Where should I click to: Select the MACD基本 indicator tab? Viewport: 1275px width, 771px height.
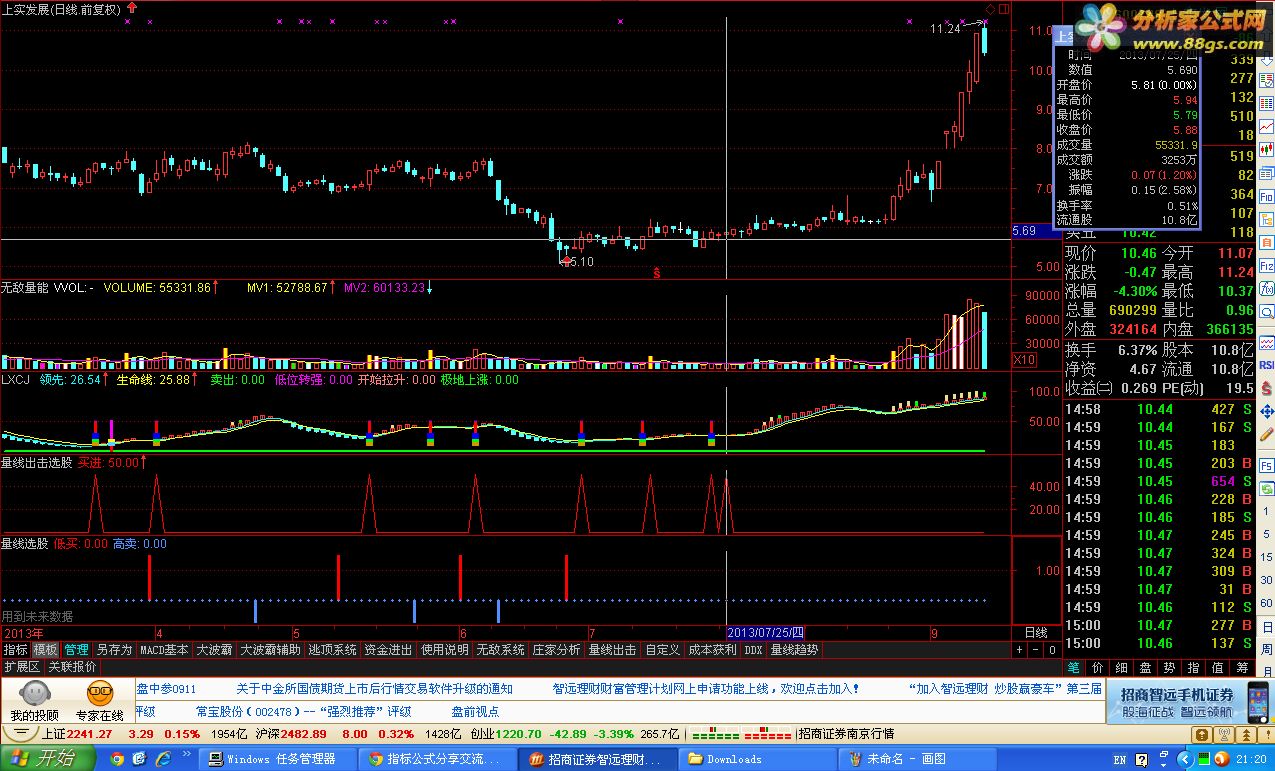click(164, 650)
